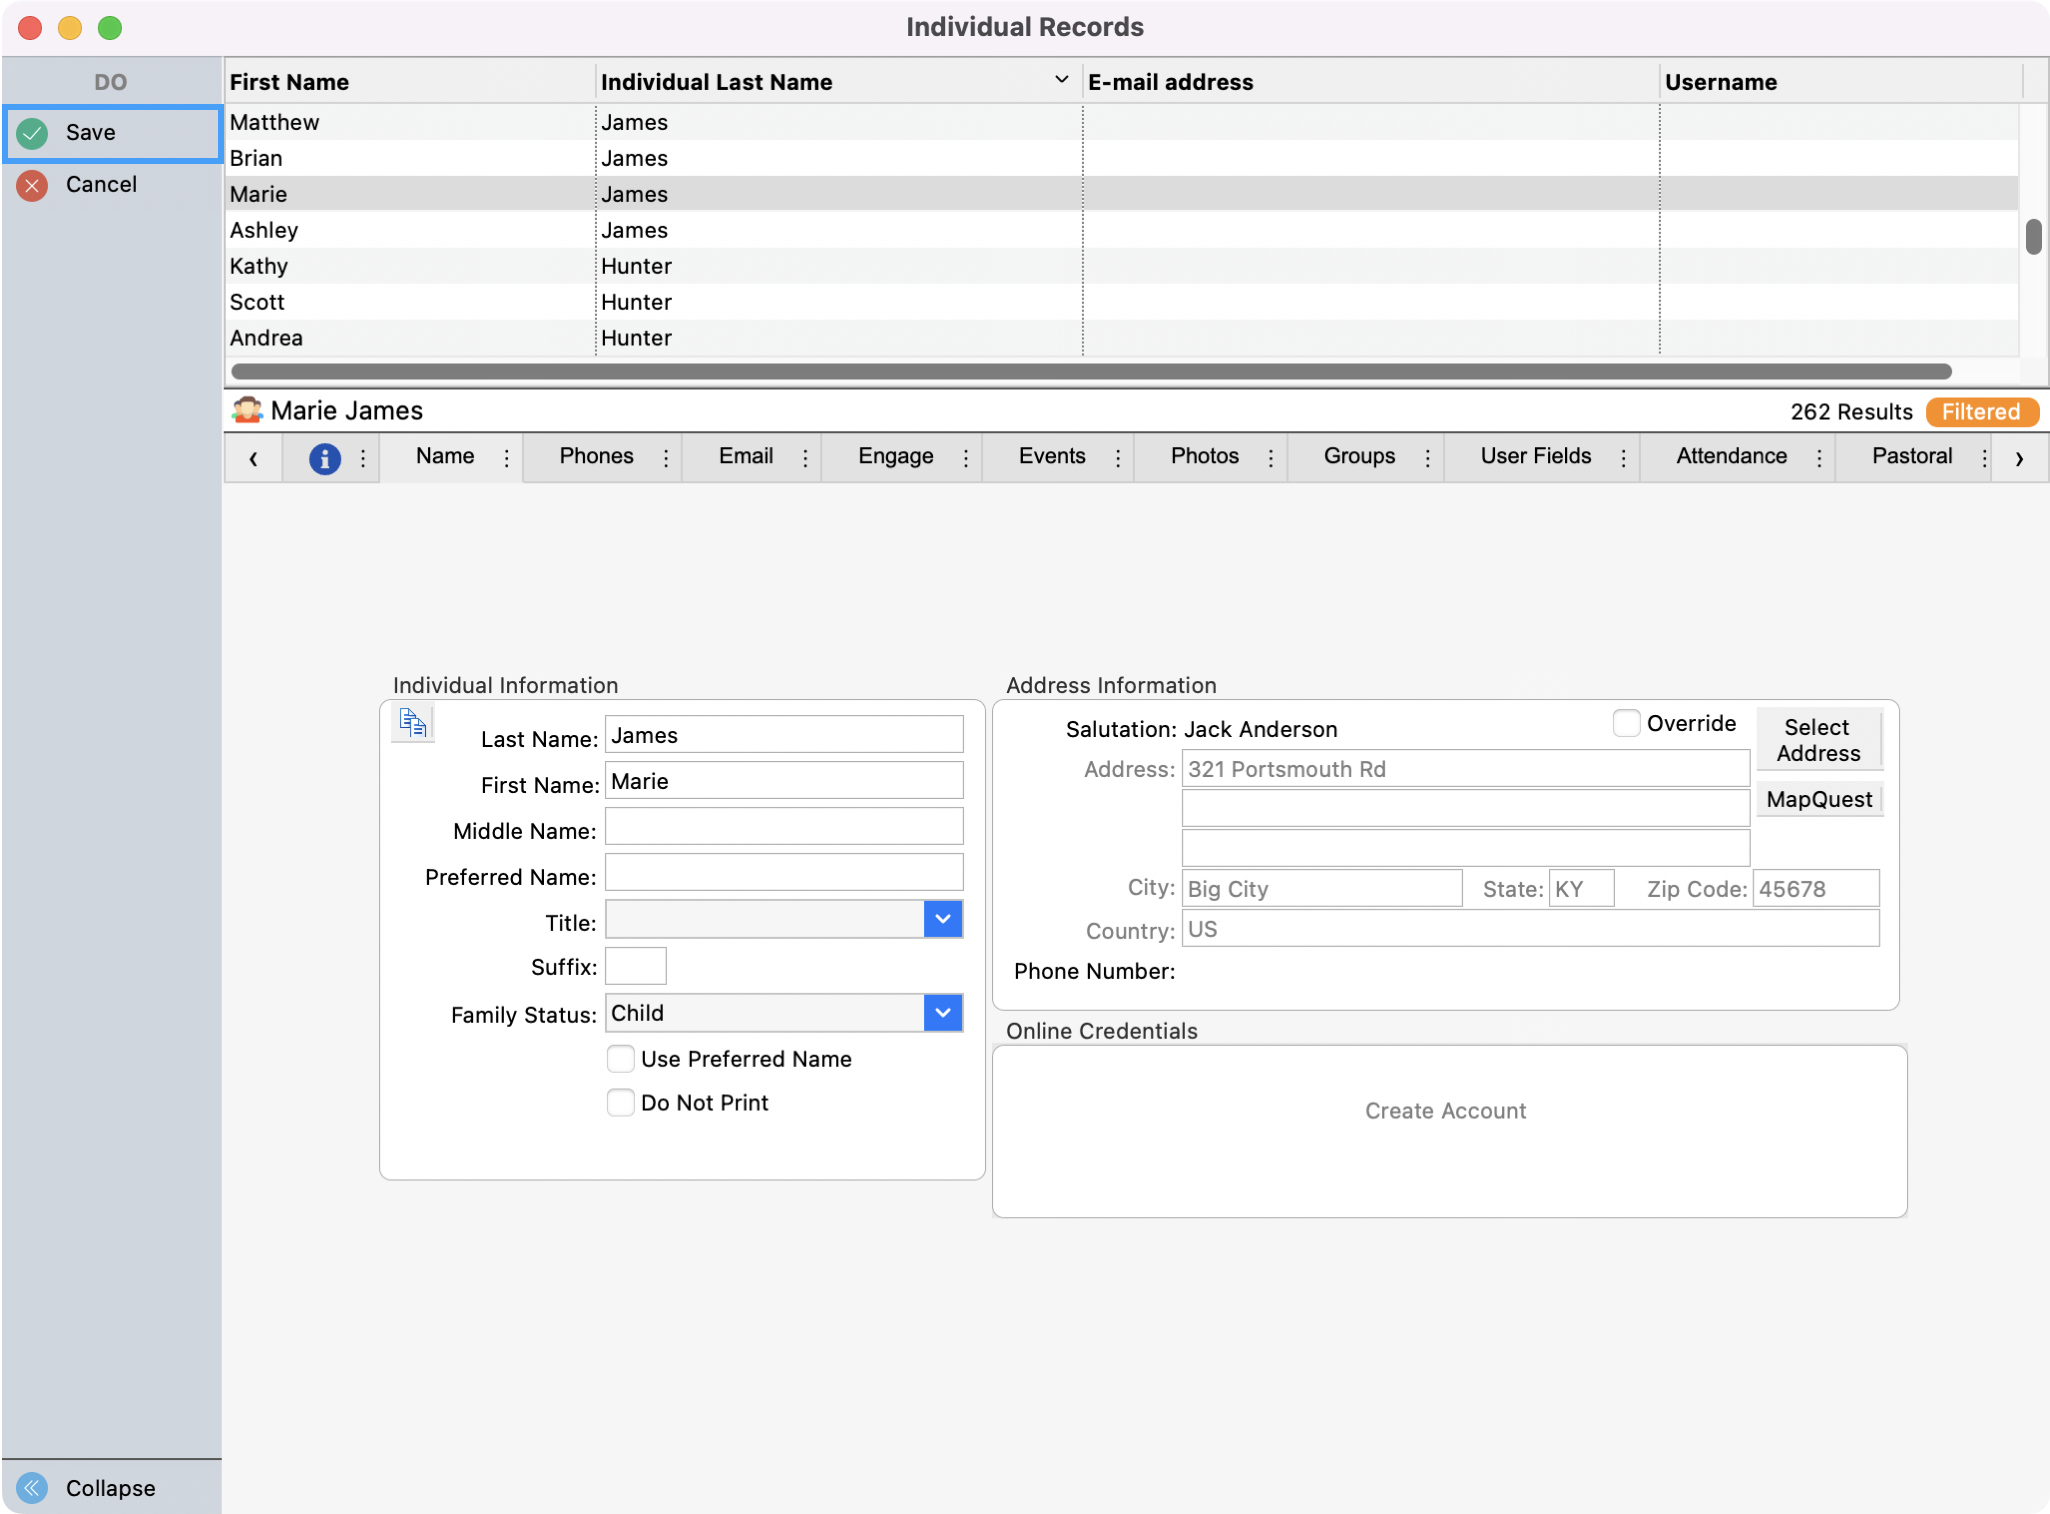Click the sort chevron on Individual Last Name column
Image resolution: width=2050 pixels, height=1514 pixels.
pyautogui.click(x=1060, y=79)
